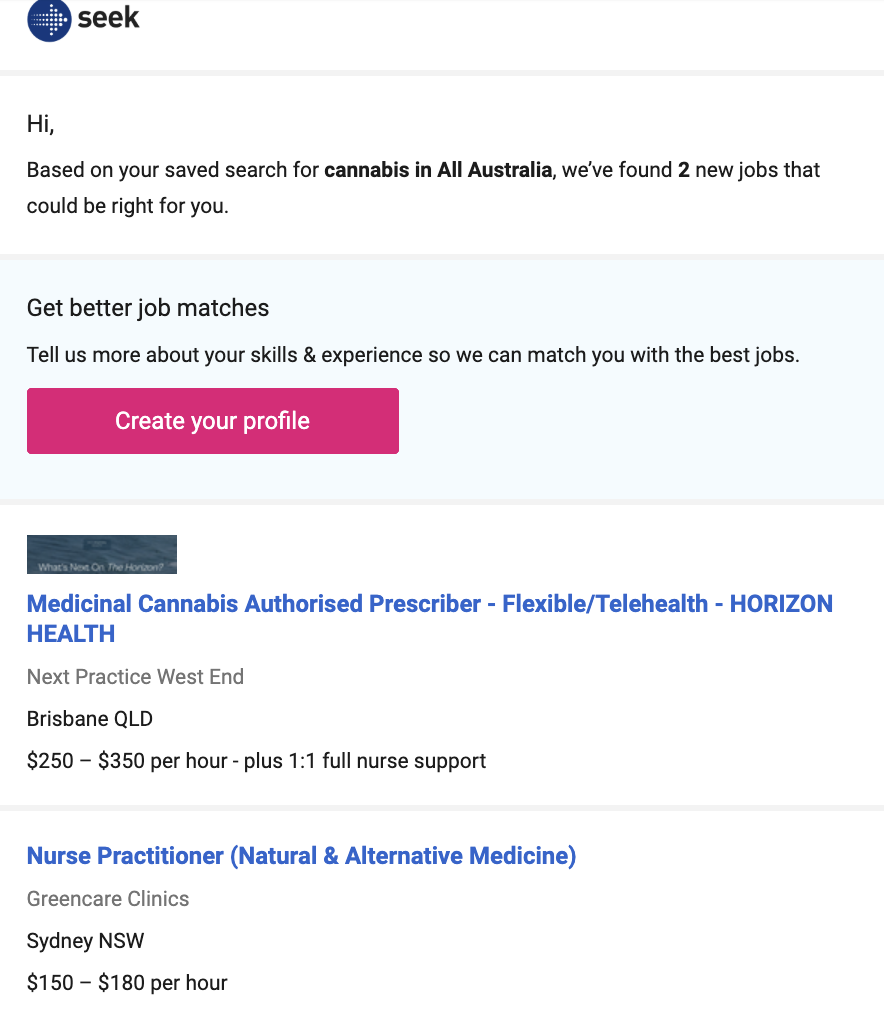Open Medicinal Cannabis Authorised Prescriber job link
884x1022 pixels.
429,604
